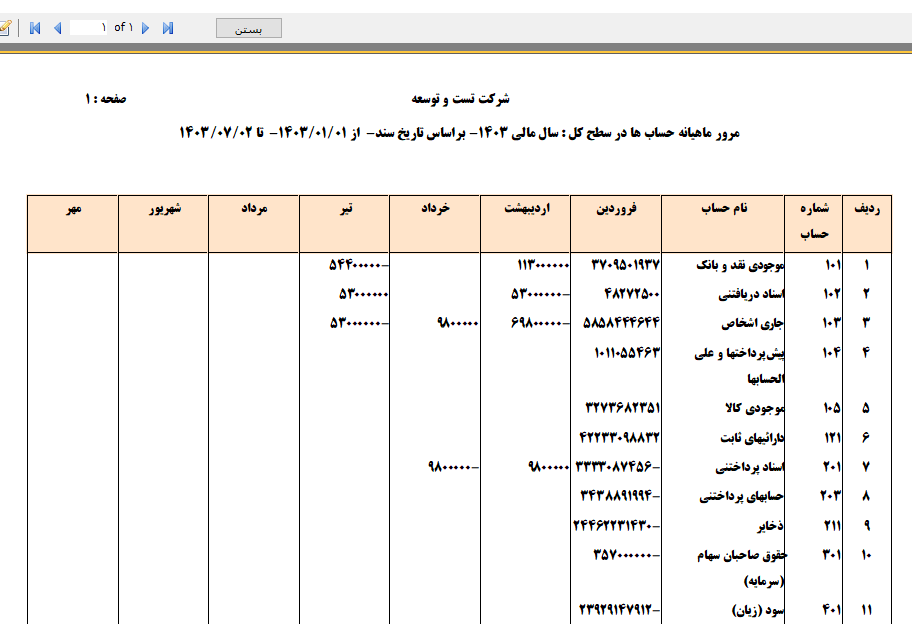Click اردیبهشت amount for جاری اشخاص
The image size is (912, 624).
click(540, 323)
